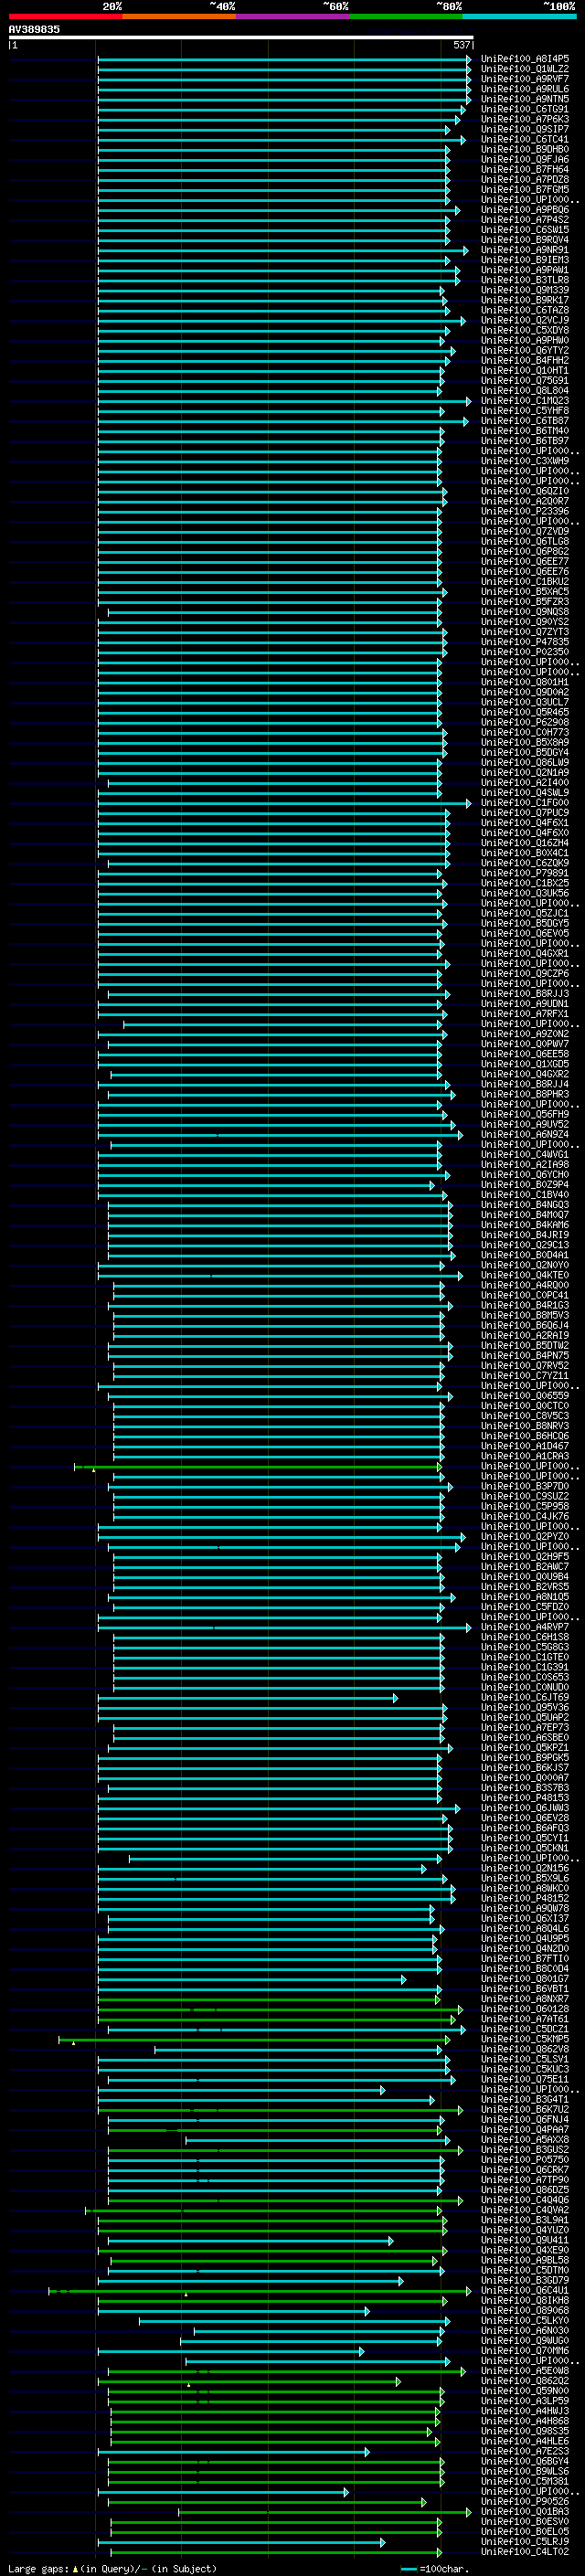Select the label UniRef100_A9PBQ6

coord(525,210)
